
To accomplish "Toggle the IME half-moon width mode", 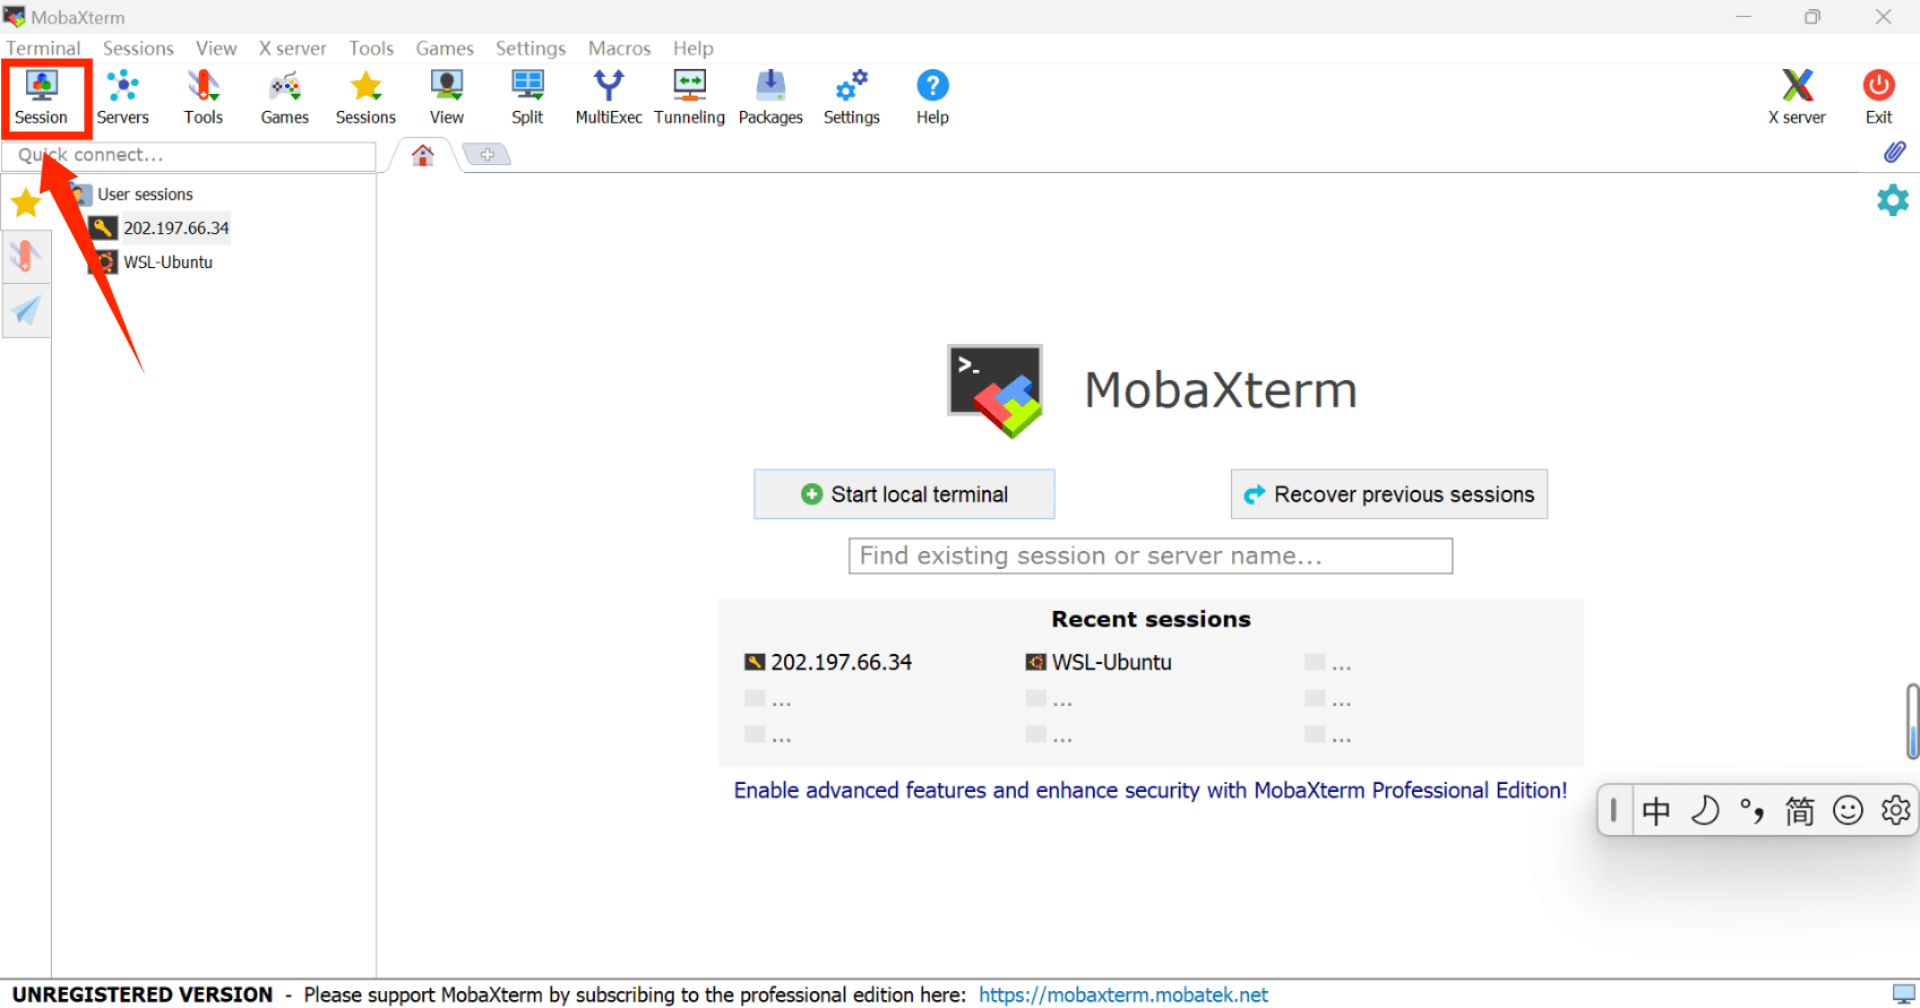I will 1704,810.
